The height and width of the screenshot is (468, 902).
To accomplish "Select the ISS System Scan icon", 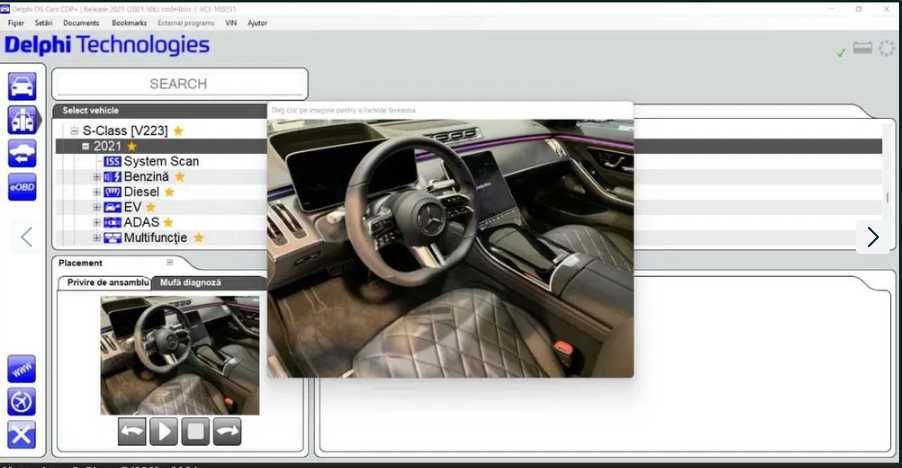I will [112, 162].
